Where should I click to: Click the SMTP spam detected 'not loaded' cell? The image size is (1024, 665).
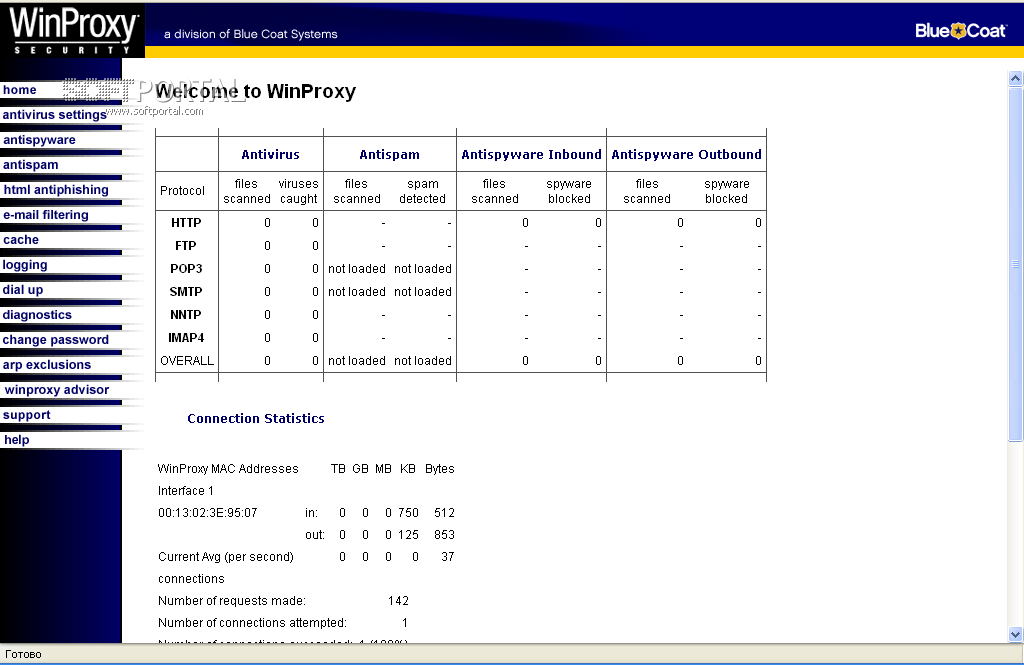coord(423,291)
